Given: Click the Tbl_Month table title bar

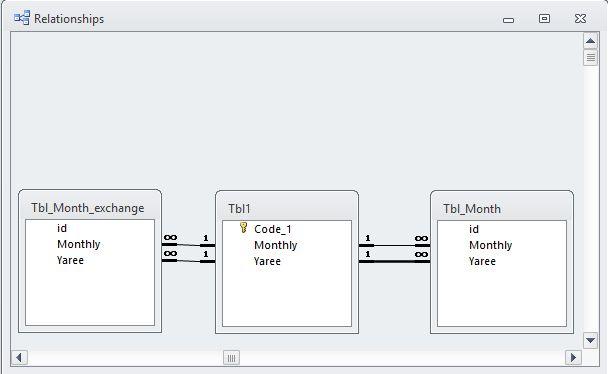Looking at the screenshot, I should (502, 209).
